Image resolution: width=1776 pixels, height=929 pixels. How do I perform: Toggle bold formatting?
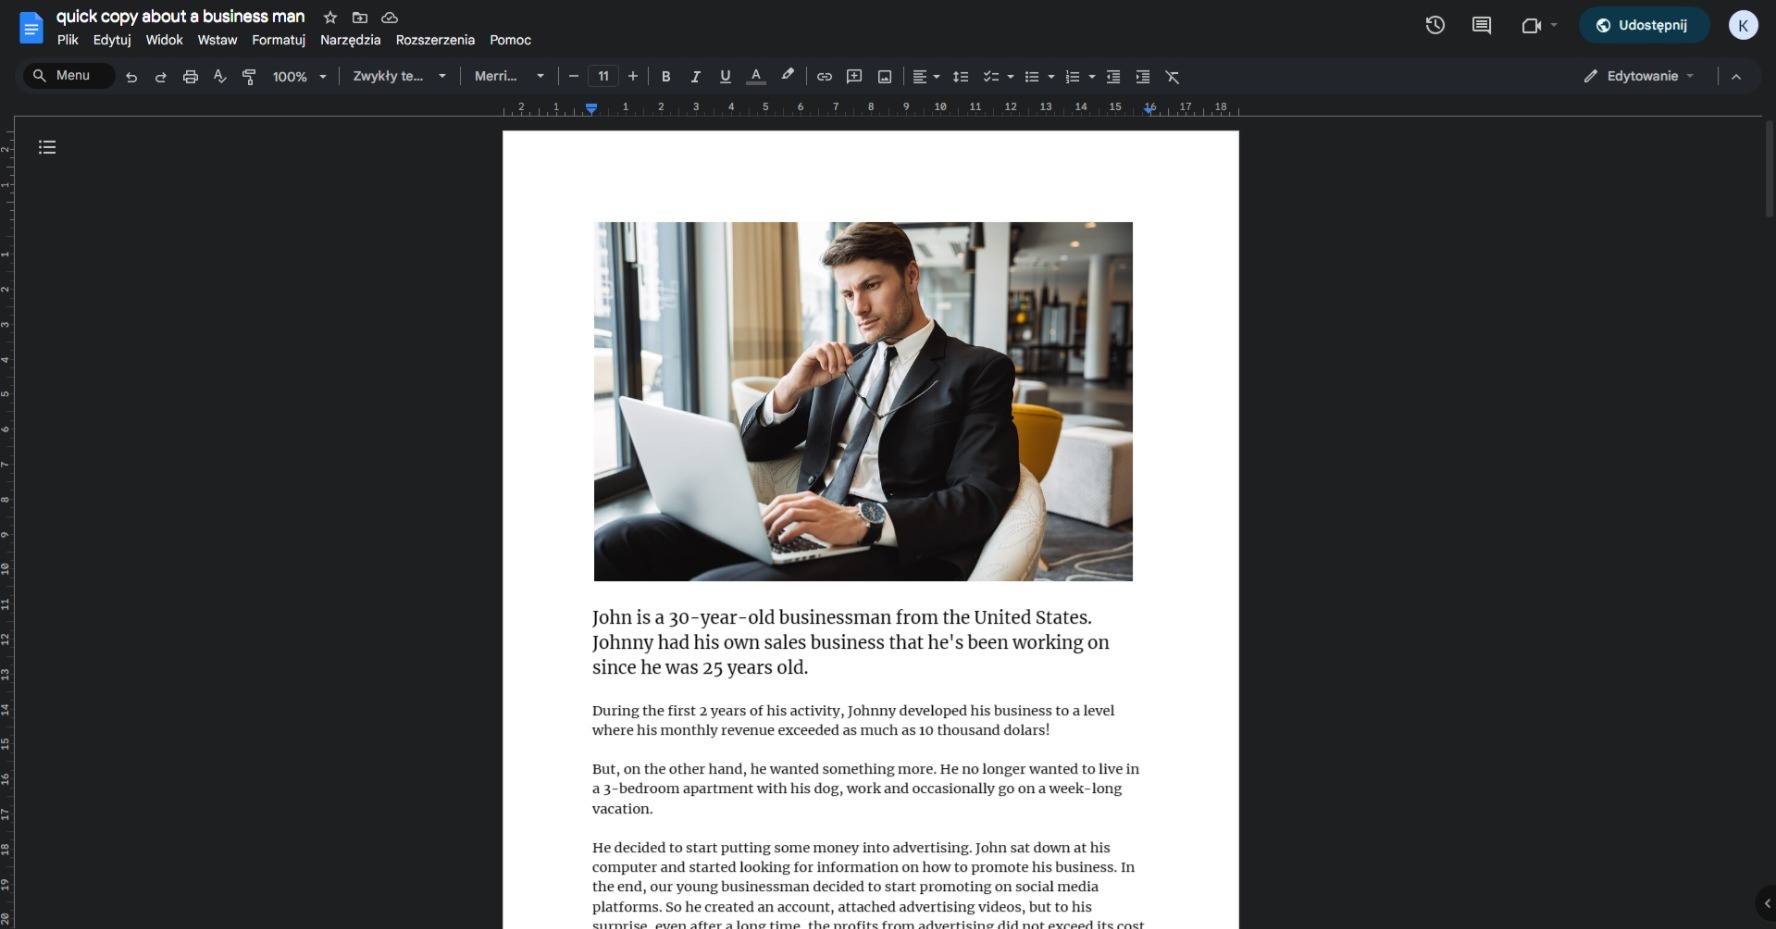click(x=666, y=76)
